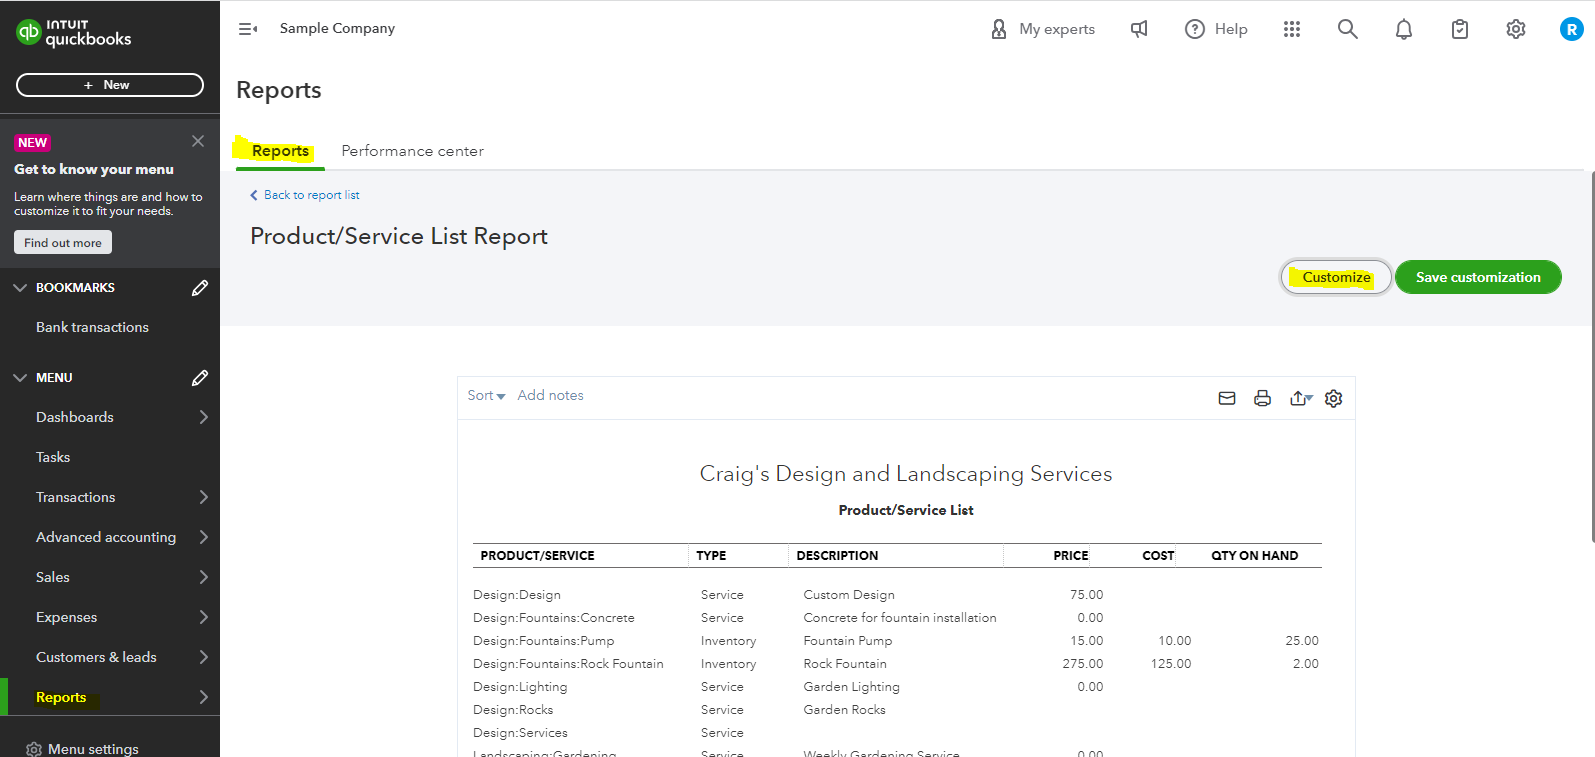The image size is (1595, 757).
Task: Dismiss the Get to know your menu card
Action: coord(198,141)
